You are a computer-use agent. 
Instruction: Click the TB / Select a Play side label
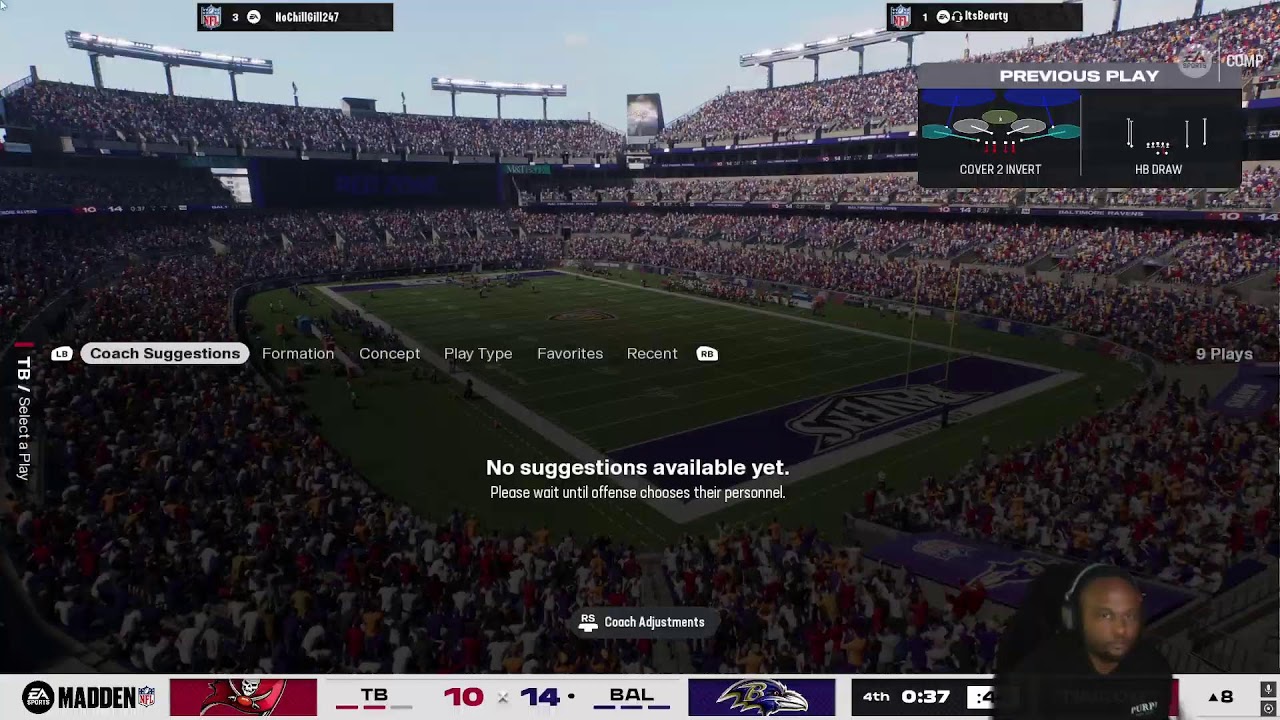pyautogui.click(x=23, y=418)
